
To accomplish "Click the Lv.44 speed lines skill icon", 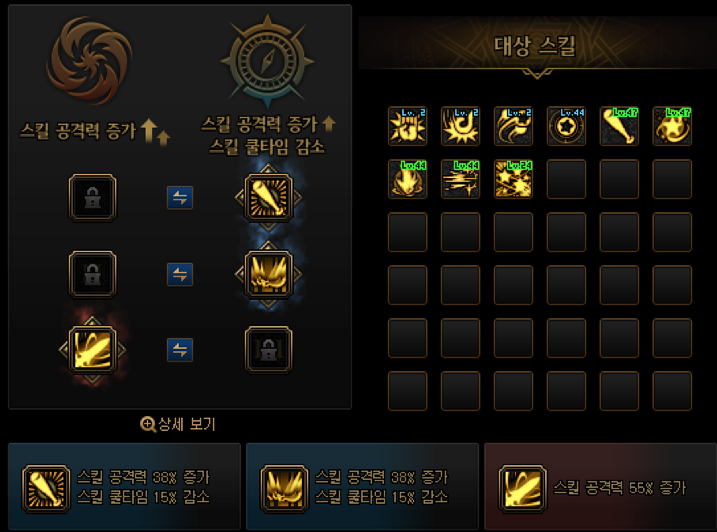I will point(460,179).
